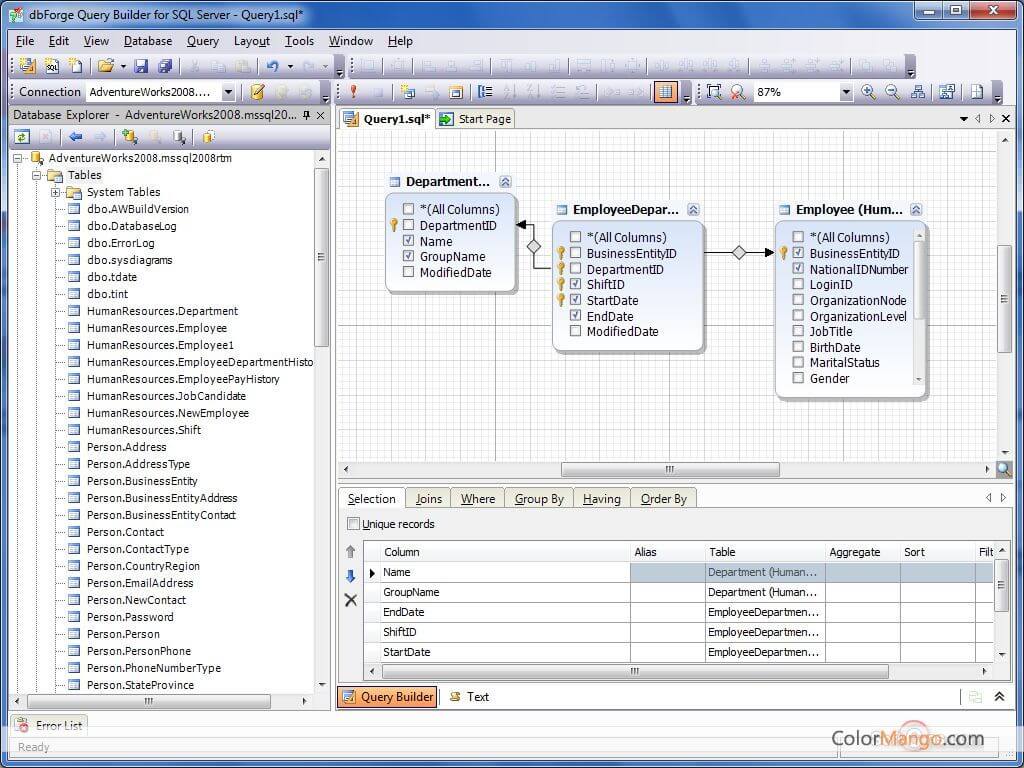This screenshot has height=768, width=1024.
Task: Click the New SQL document icon
Action: click(x=52, y=66)
